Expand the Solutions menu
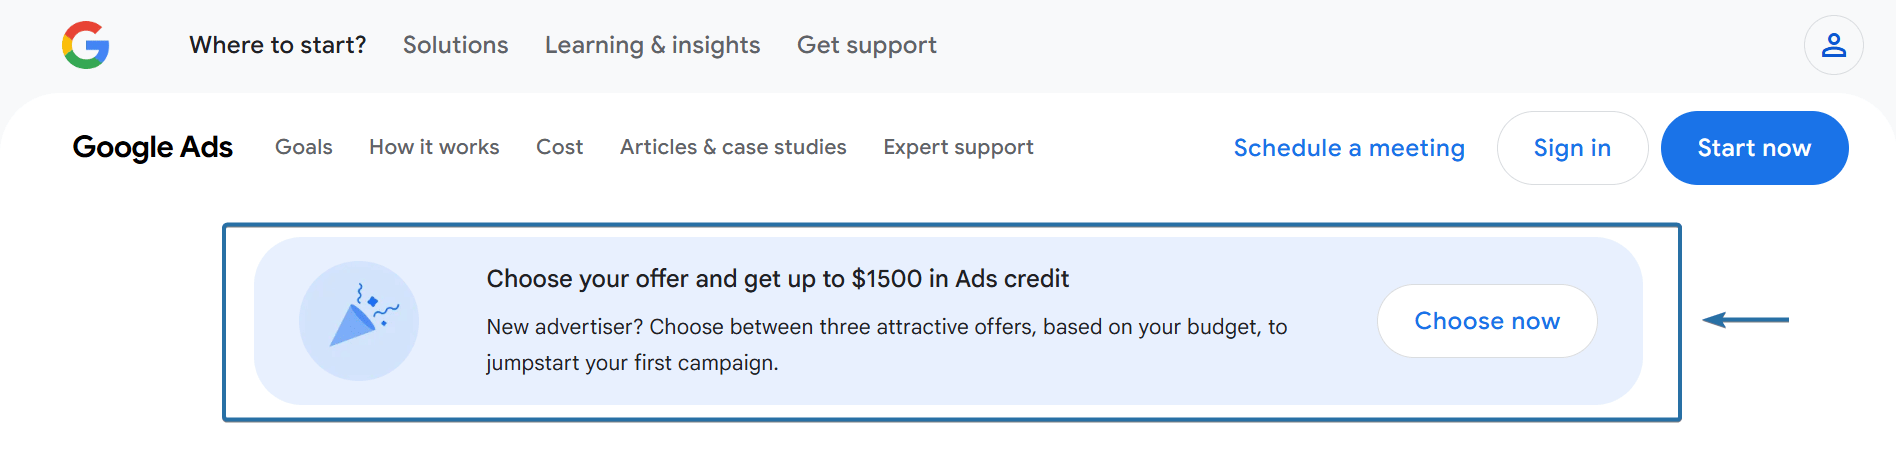Image resolution: width=1896 pixels, height=451 pixels. click(455, 45)
